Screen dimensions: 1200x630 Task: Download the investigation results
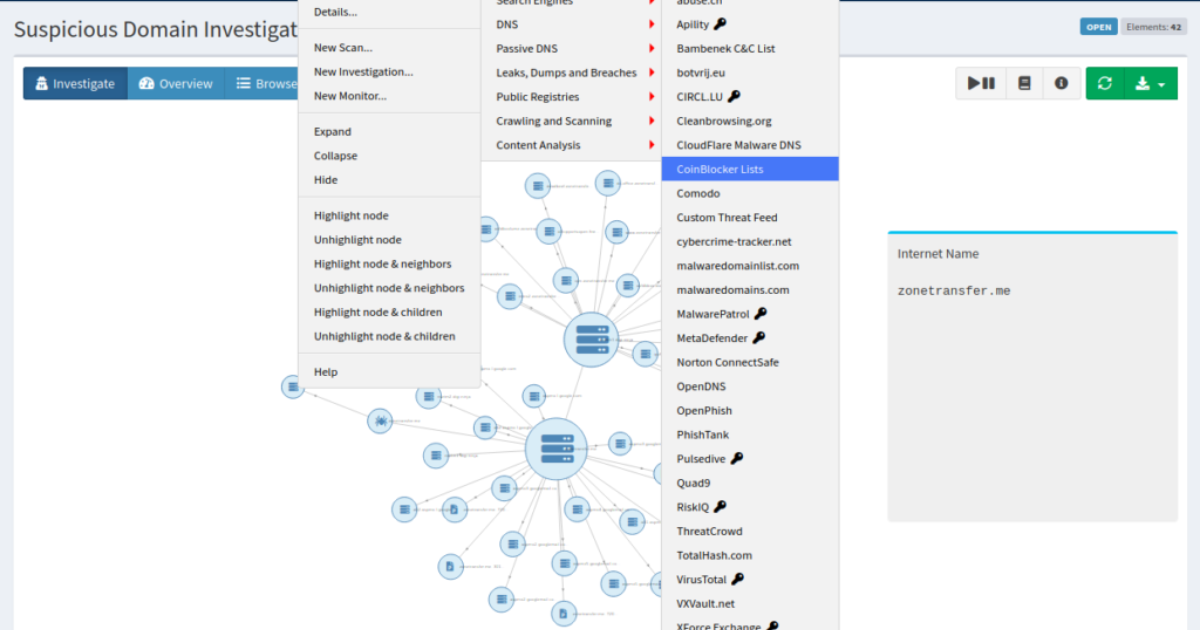click(x=1143, y=83)
